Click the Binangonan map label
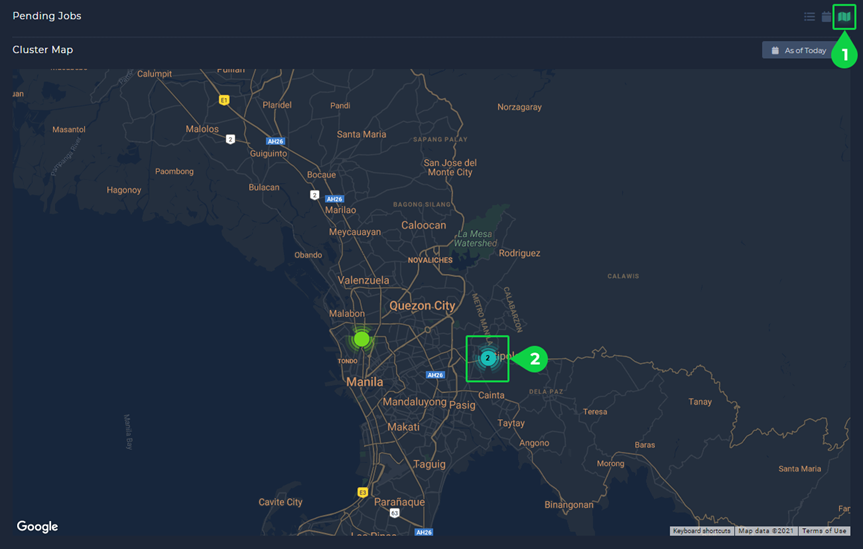 coord(569,505)
